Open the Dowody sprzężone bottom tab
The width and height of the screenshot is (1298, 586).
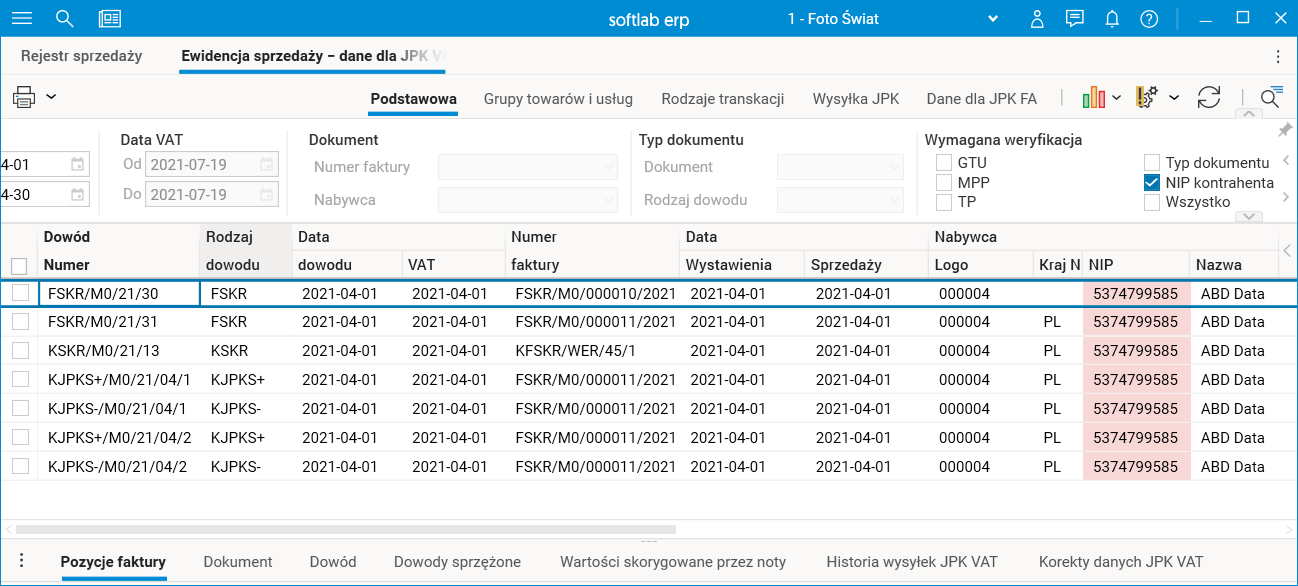tap(457, 562)
